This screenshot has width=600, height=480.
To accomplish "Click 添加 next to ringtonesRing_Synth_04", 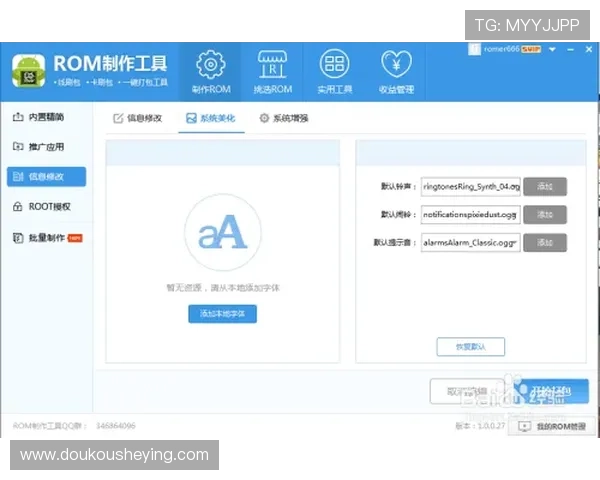I will pos(545,186).
